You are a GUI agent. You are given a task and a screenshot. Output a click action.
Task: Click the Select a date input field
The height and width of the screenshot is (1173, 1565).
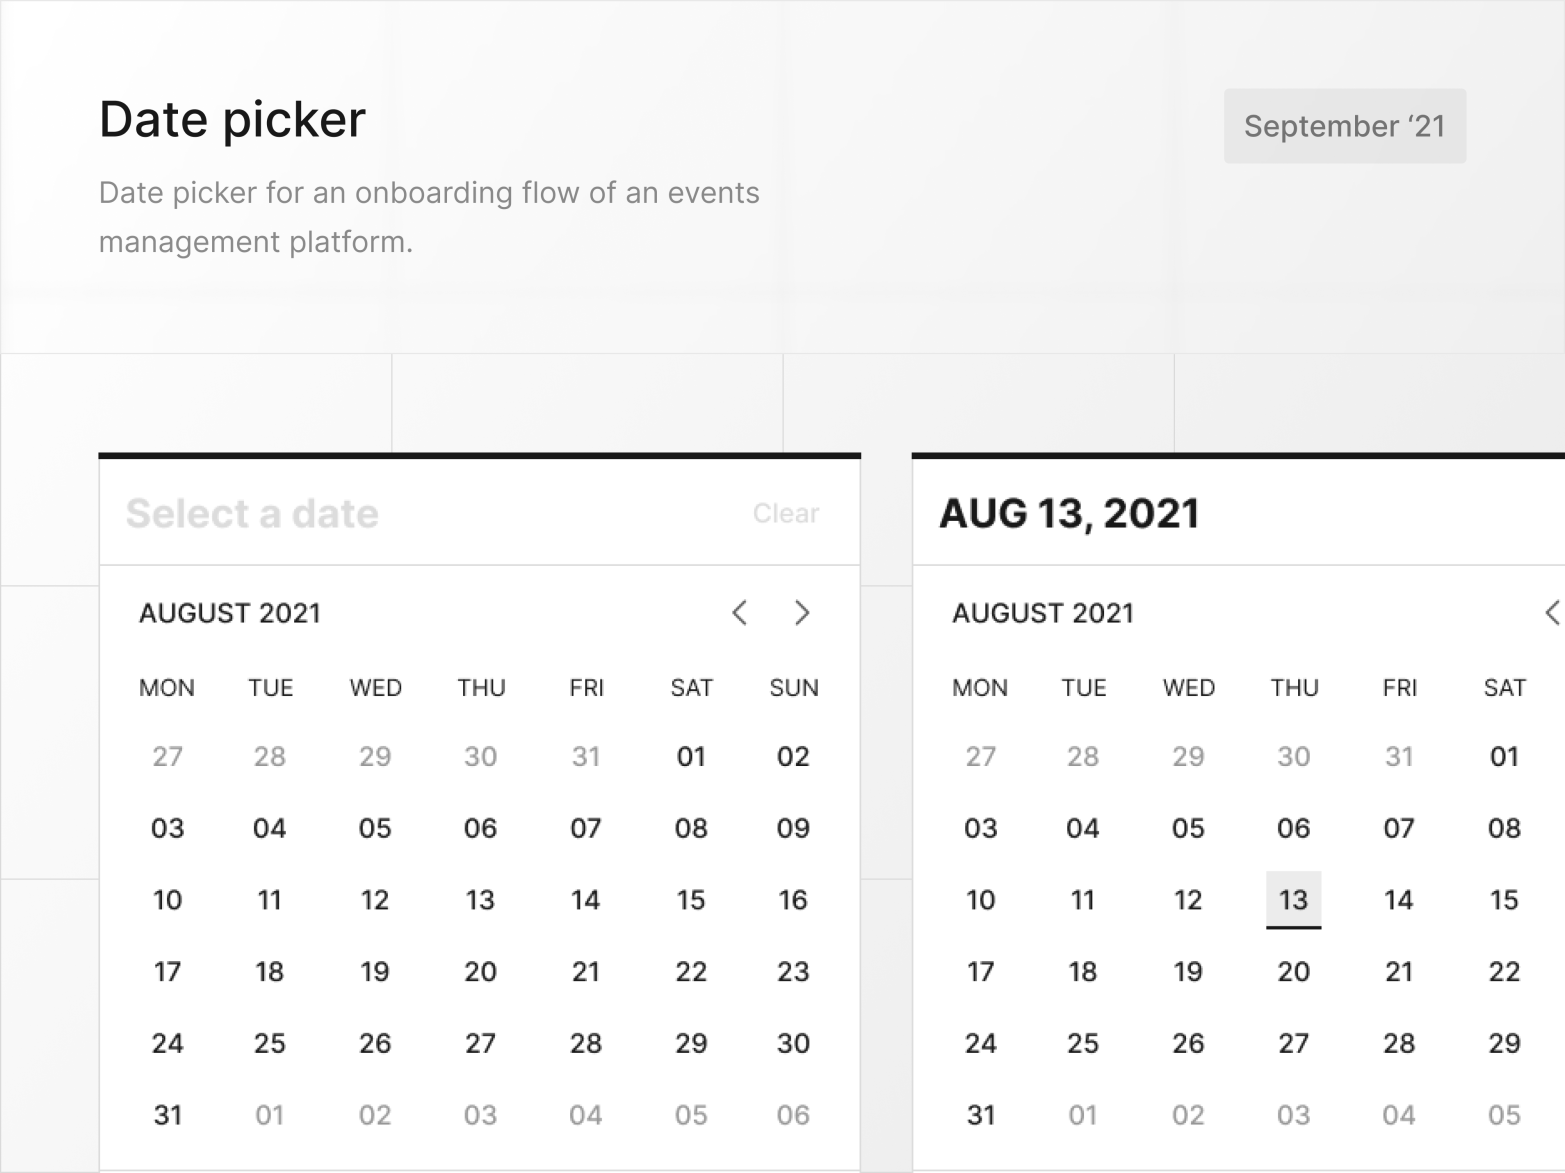pos(252,513)
